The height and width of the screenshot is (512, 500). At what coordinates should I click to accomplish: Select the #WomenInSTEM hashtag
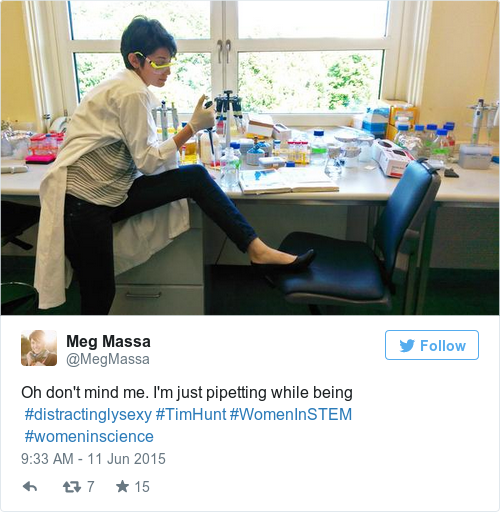[x=291, y=414]
